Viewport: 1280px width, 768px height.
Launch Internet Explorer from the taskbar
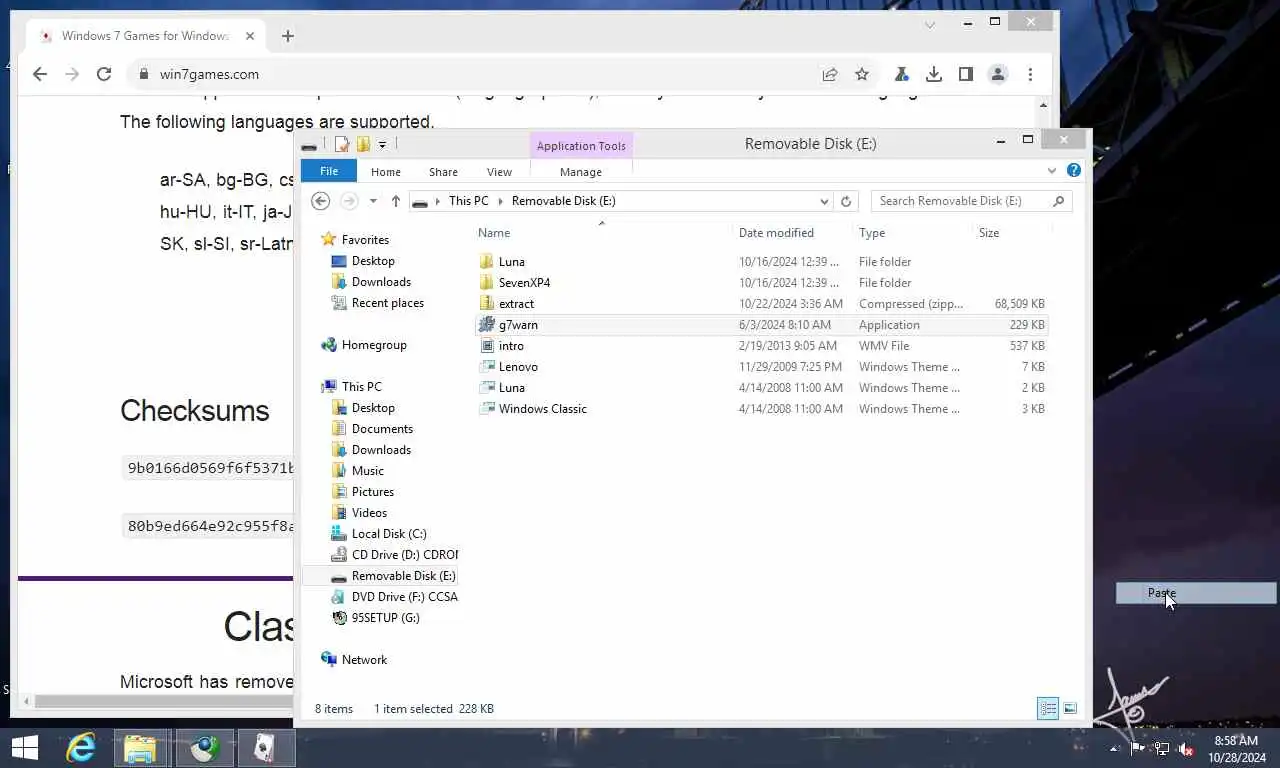[80, 748]
